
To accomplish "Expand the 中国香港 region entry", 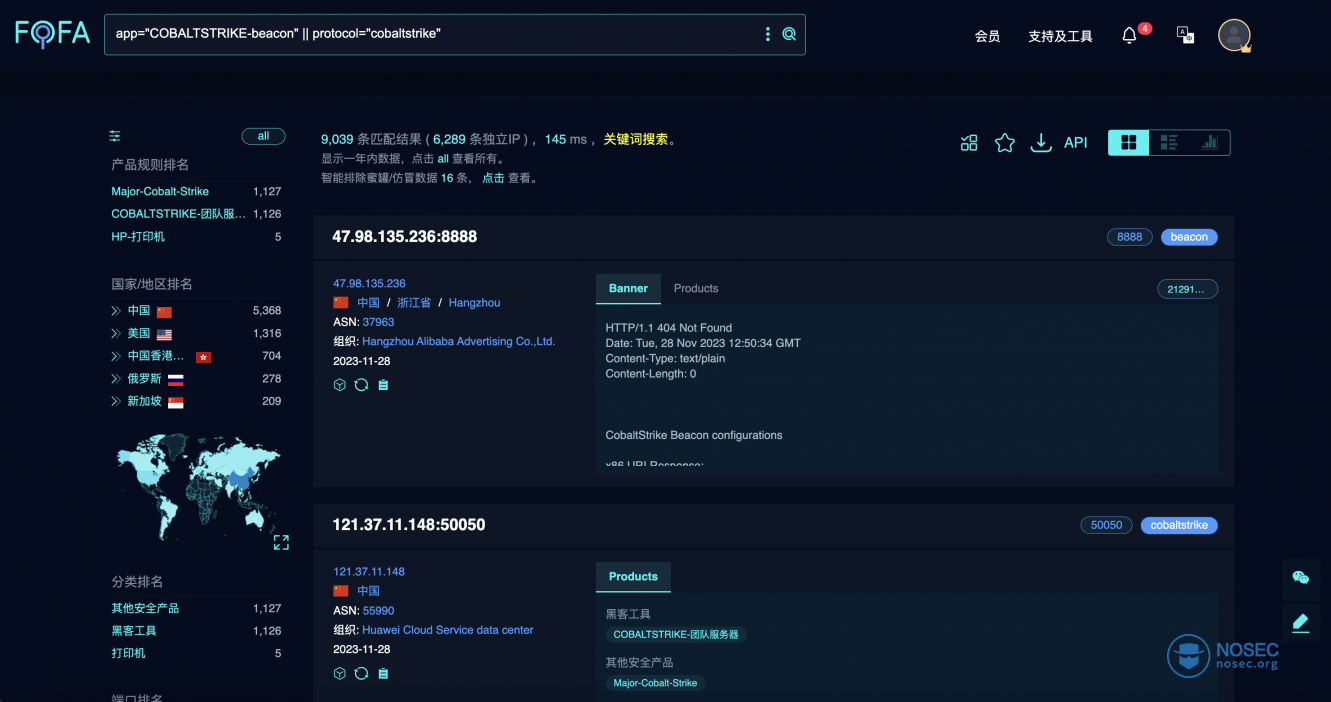I will [116, 356].
